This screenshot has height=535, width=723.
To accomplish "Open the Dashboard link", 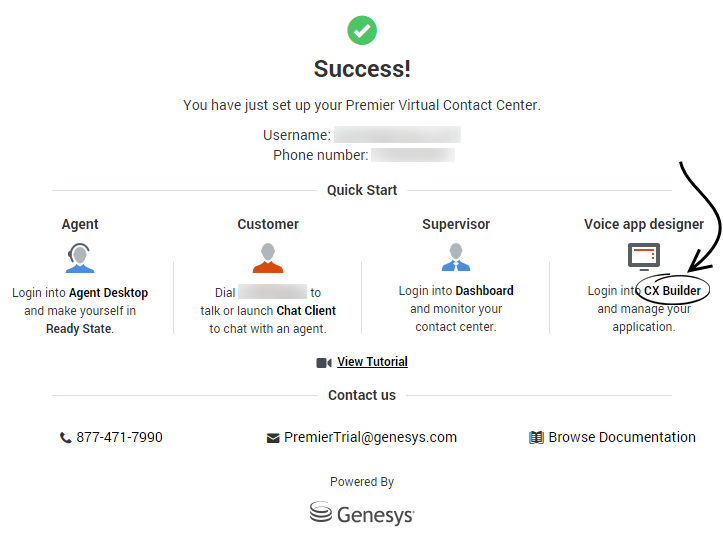I will click(x=484, y=291).
